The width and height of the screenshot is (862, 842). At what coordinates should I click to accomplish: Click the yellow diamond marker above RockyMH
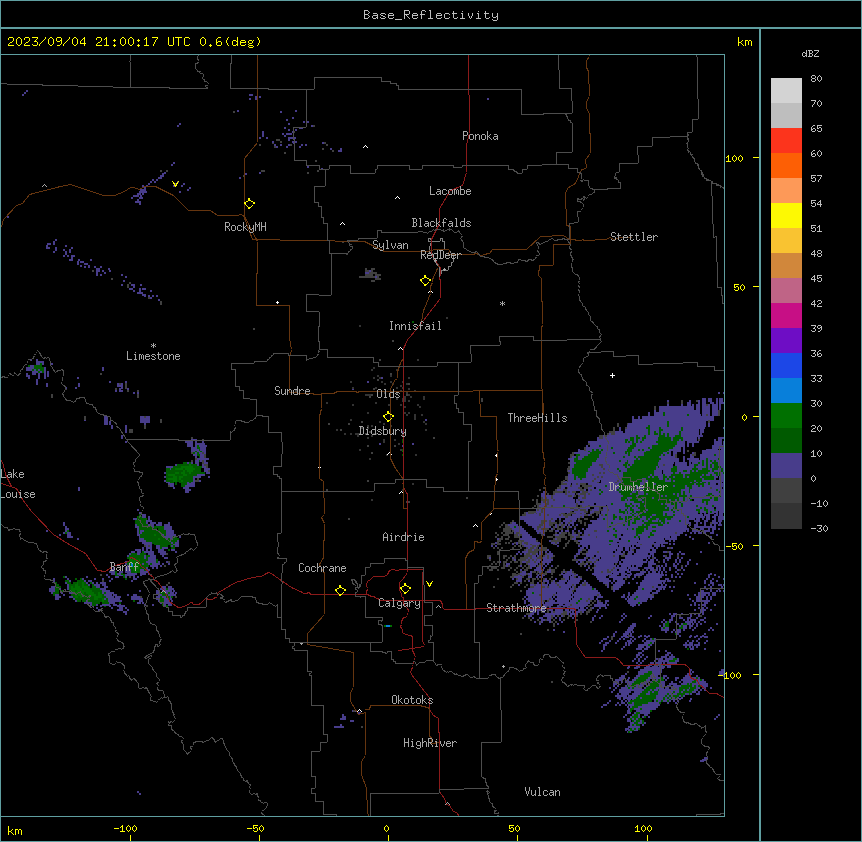pos(250,204)
